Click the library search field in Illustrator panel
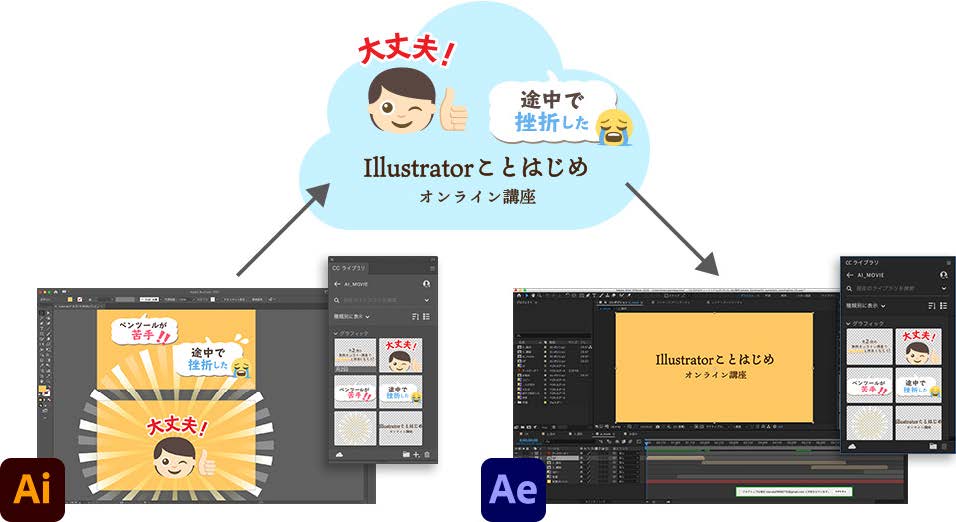Image resolution: width=956 pixels, height=522 pixels. coord(381,300)
